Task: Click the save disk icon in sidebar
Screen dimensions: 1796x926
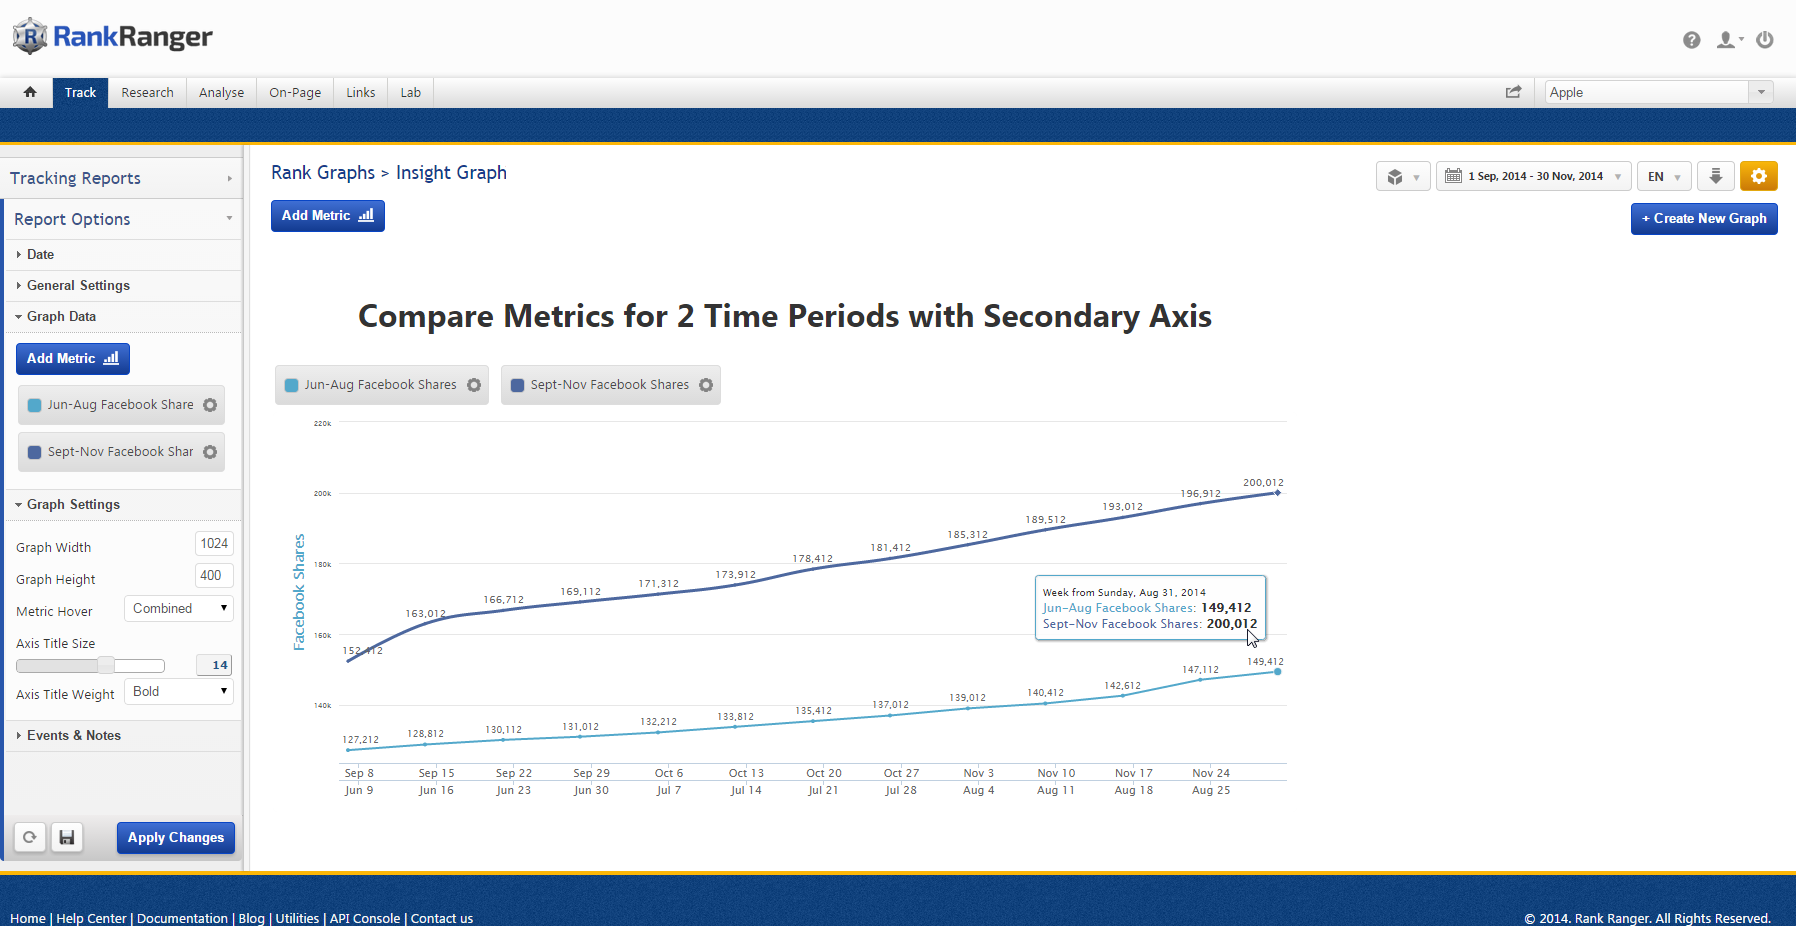Action: point(67,837)
